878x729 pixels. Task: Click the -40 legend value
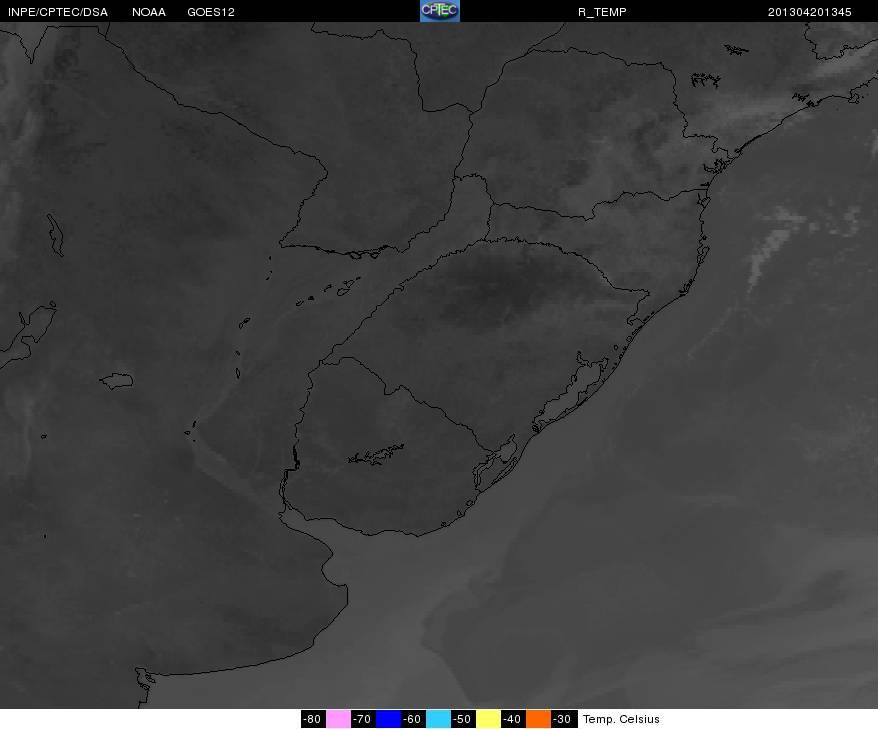coord(513,719)
